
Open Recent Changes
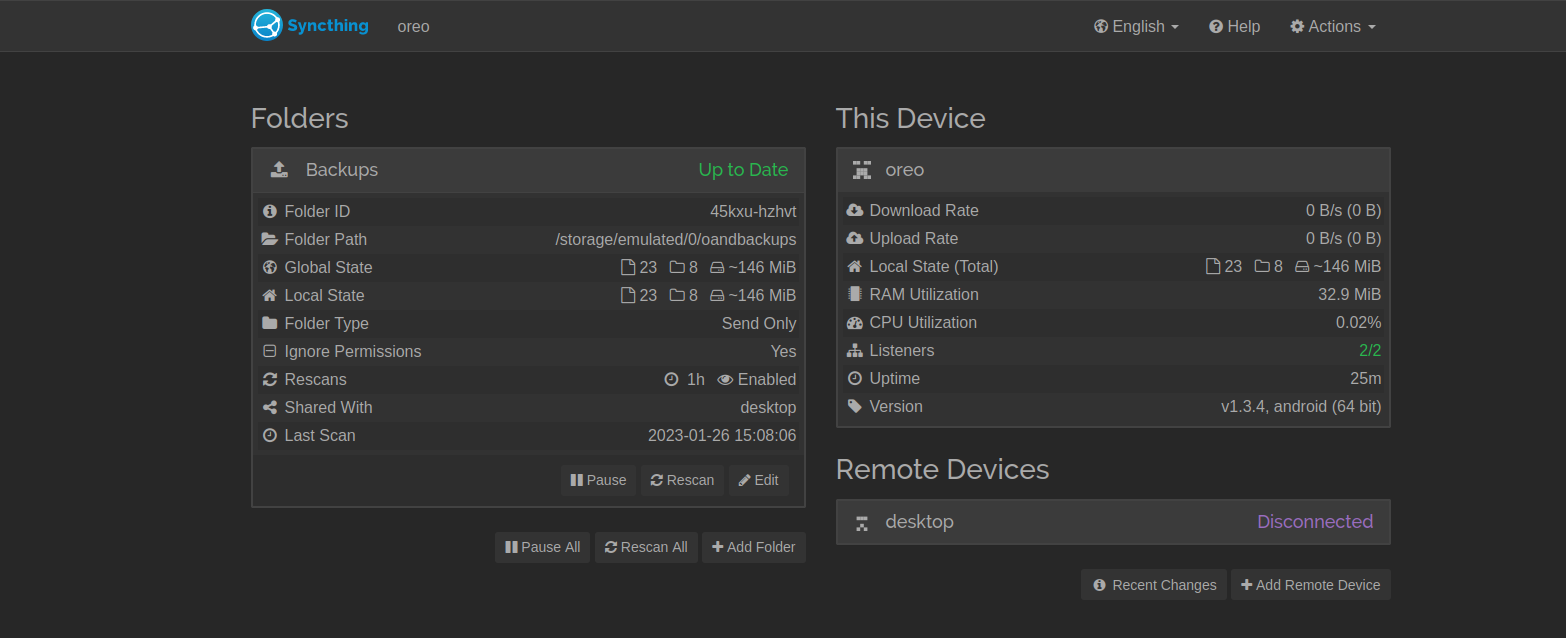click(x=1154, y=585)
